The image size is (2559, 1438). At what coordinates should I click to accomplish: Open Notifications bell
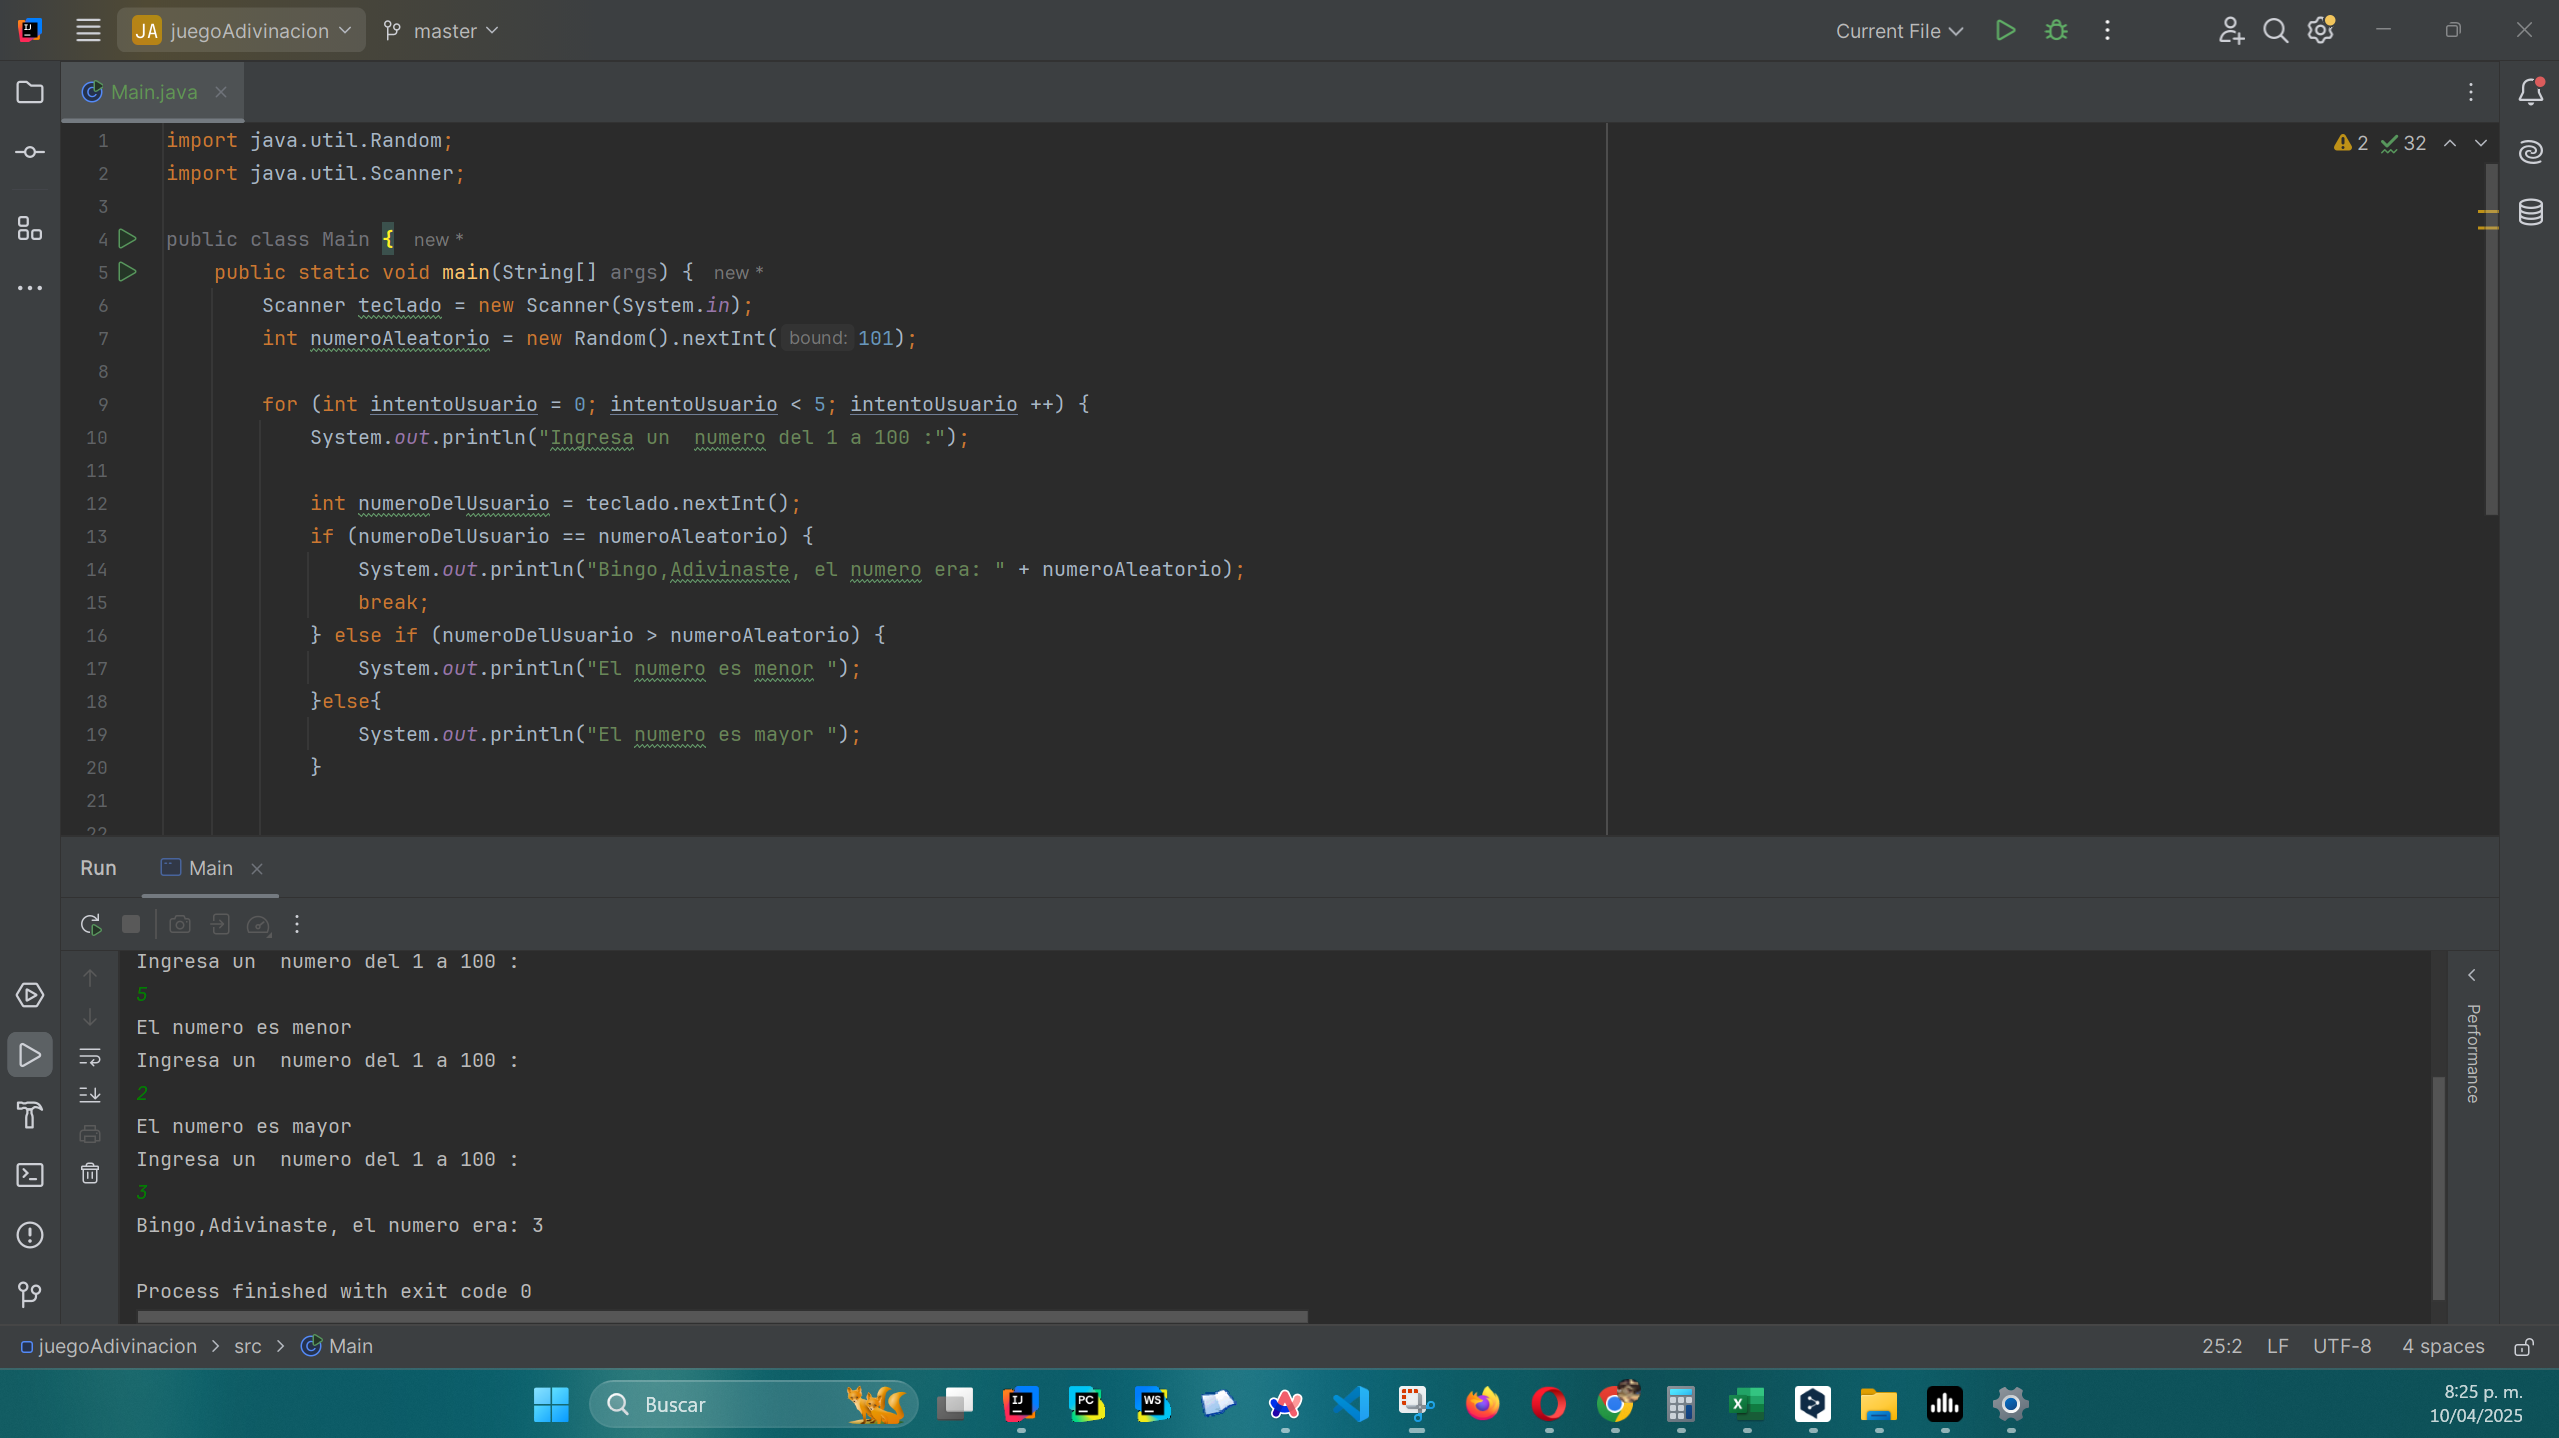[x=2530, y=92]
